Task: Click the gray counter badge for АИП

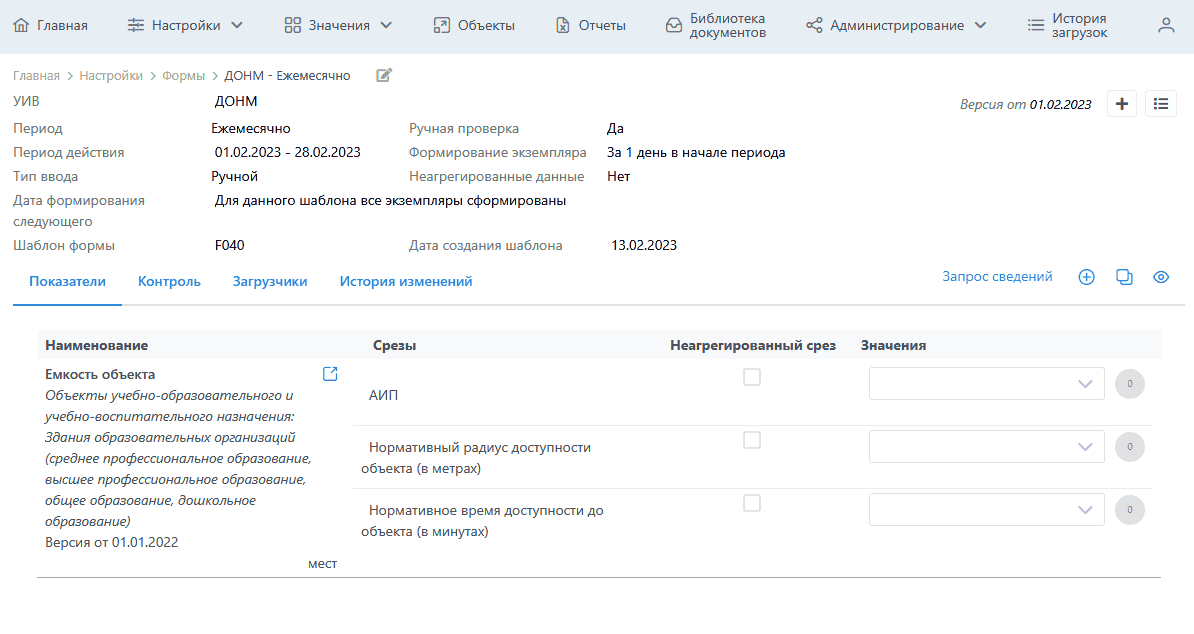Action: 1129,384
